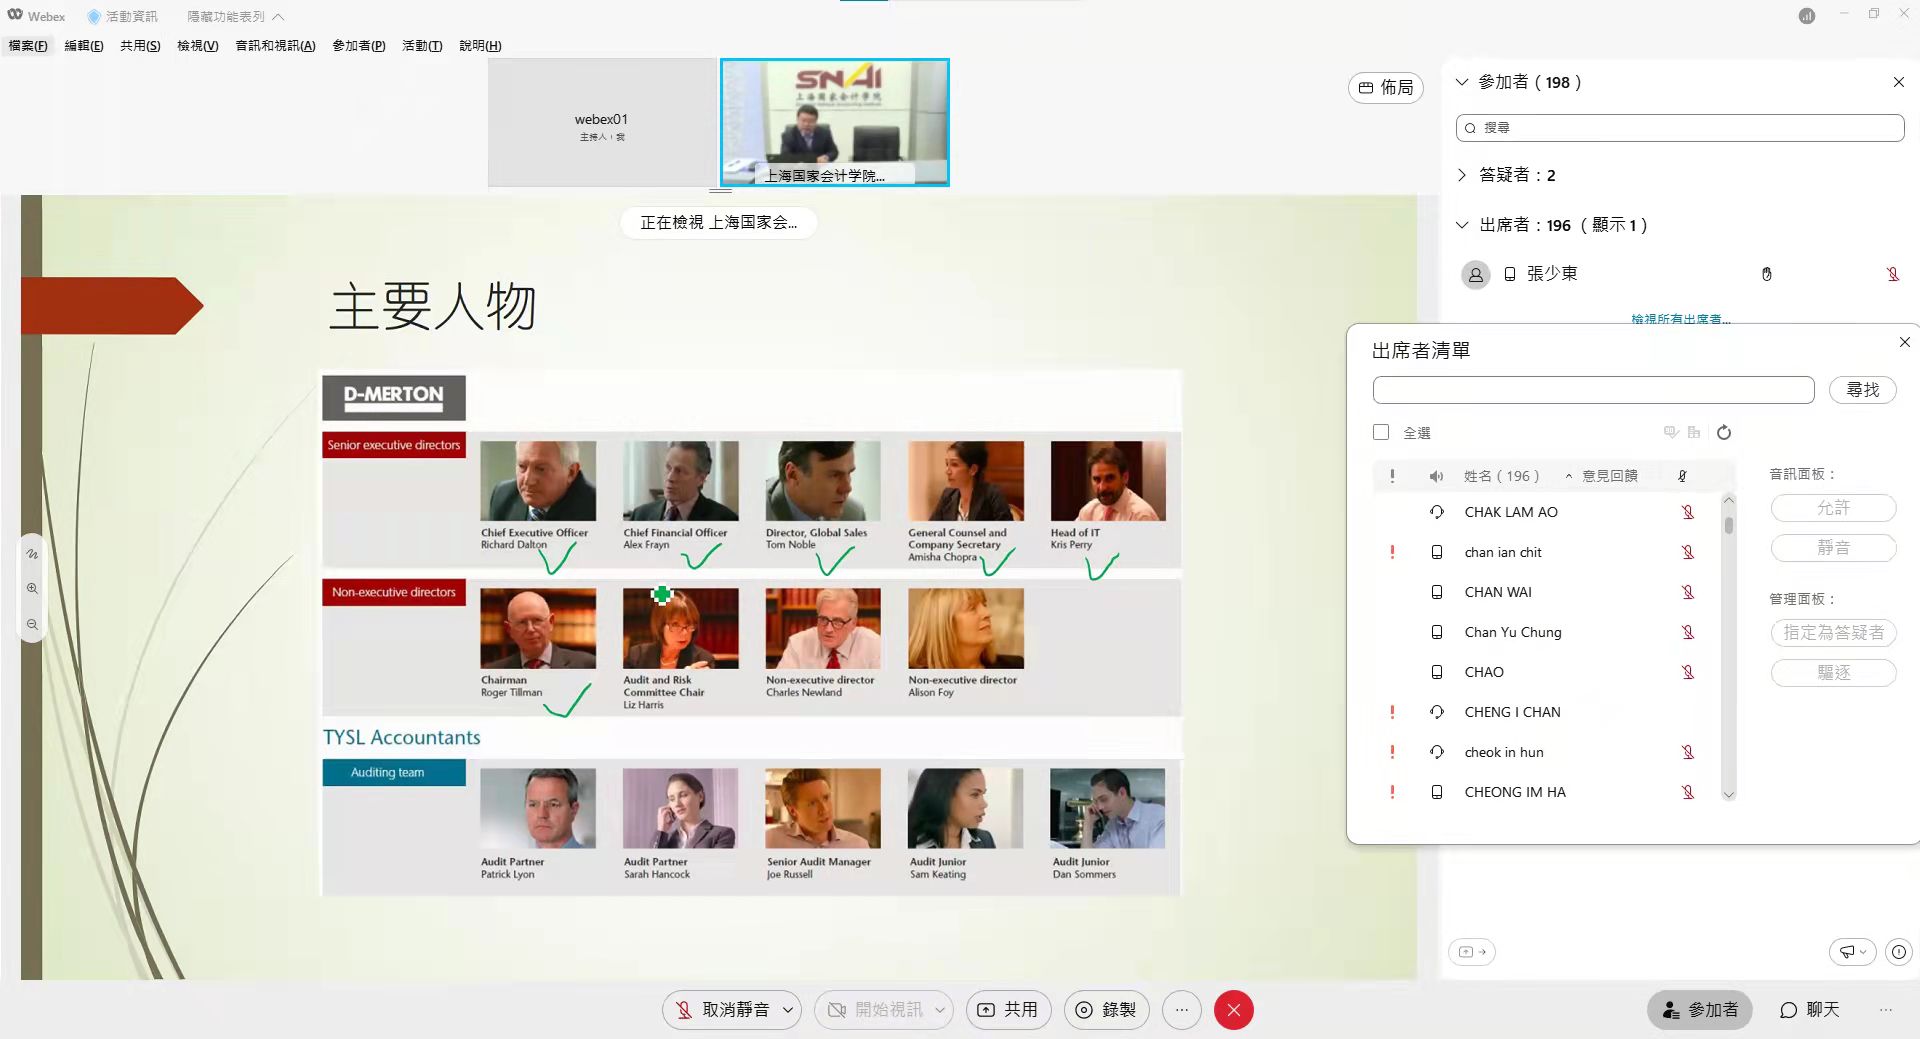Open dropdown arrow next to 開始視訊
Screen dimensions: 1920x1039
(940, 1010)
